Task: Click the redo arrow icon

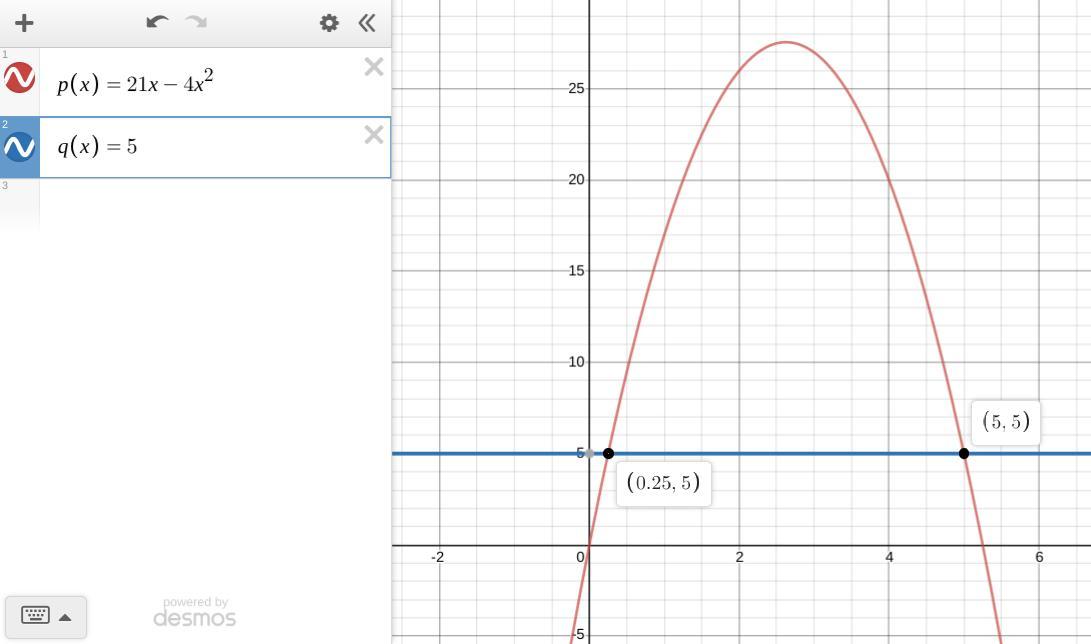Action: [197, 22]
